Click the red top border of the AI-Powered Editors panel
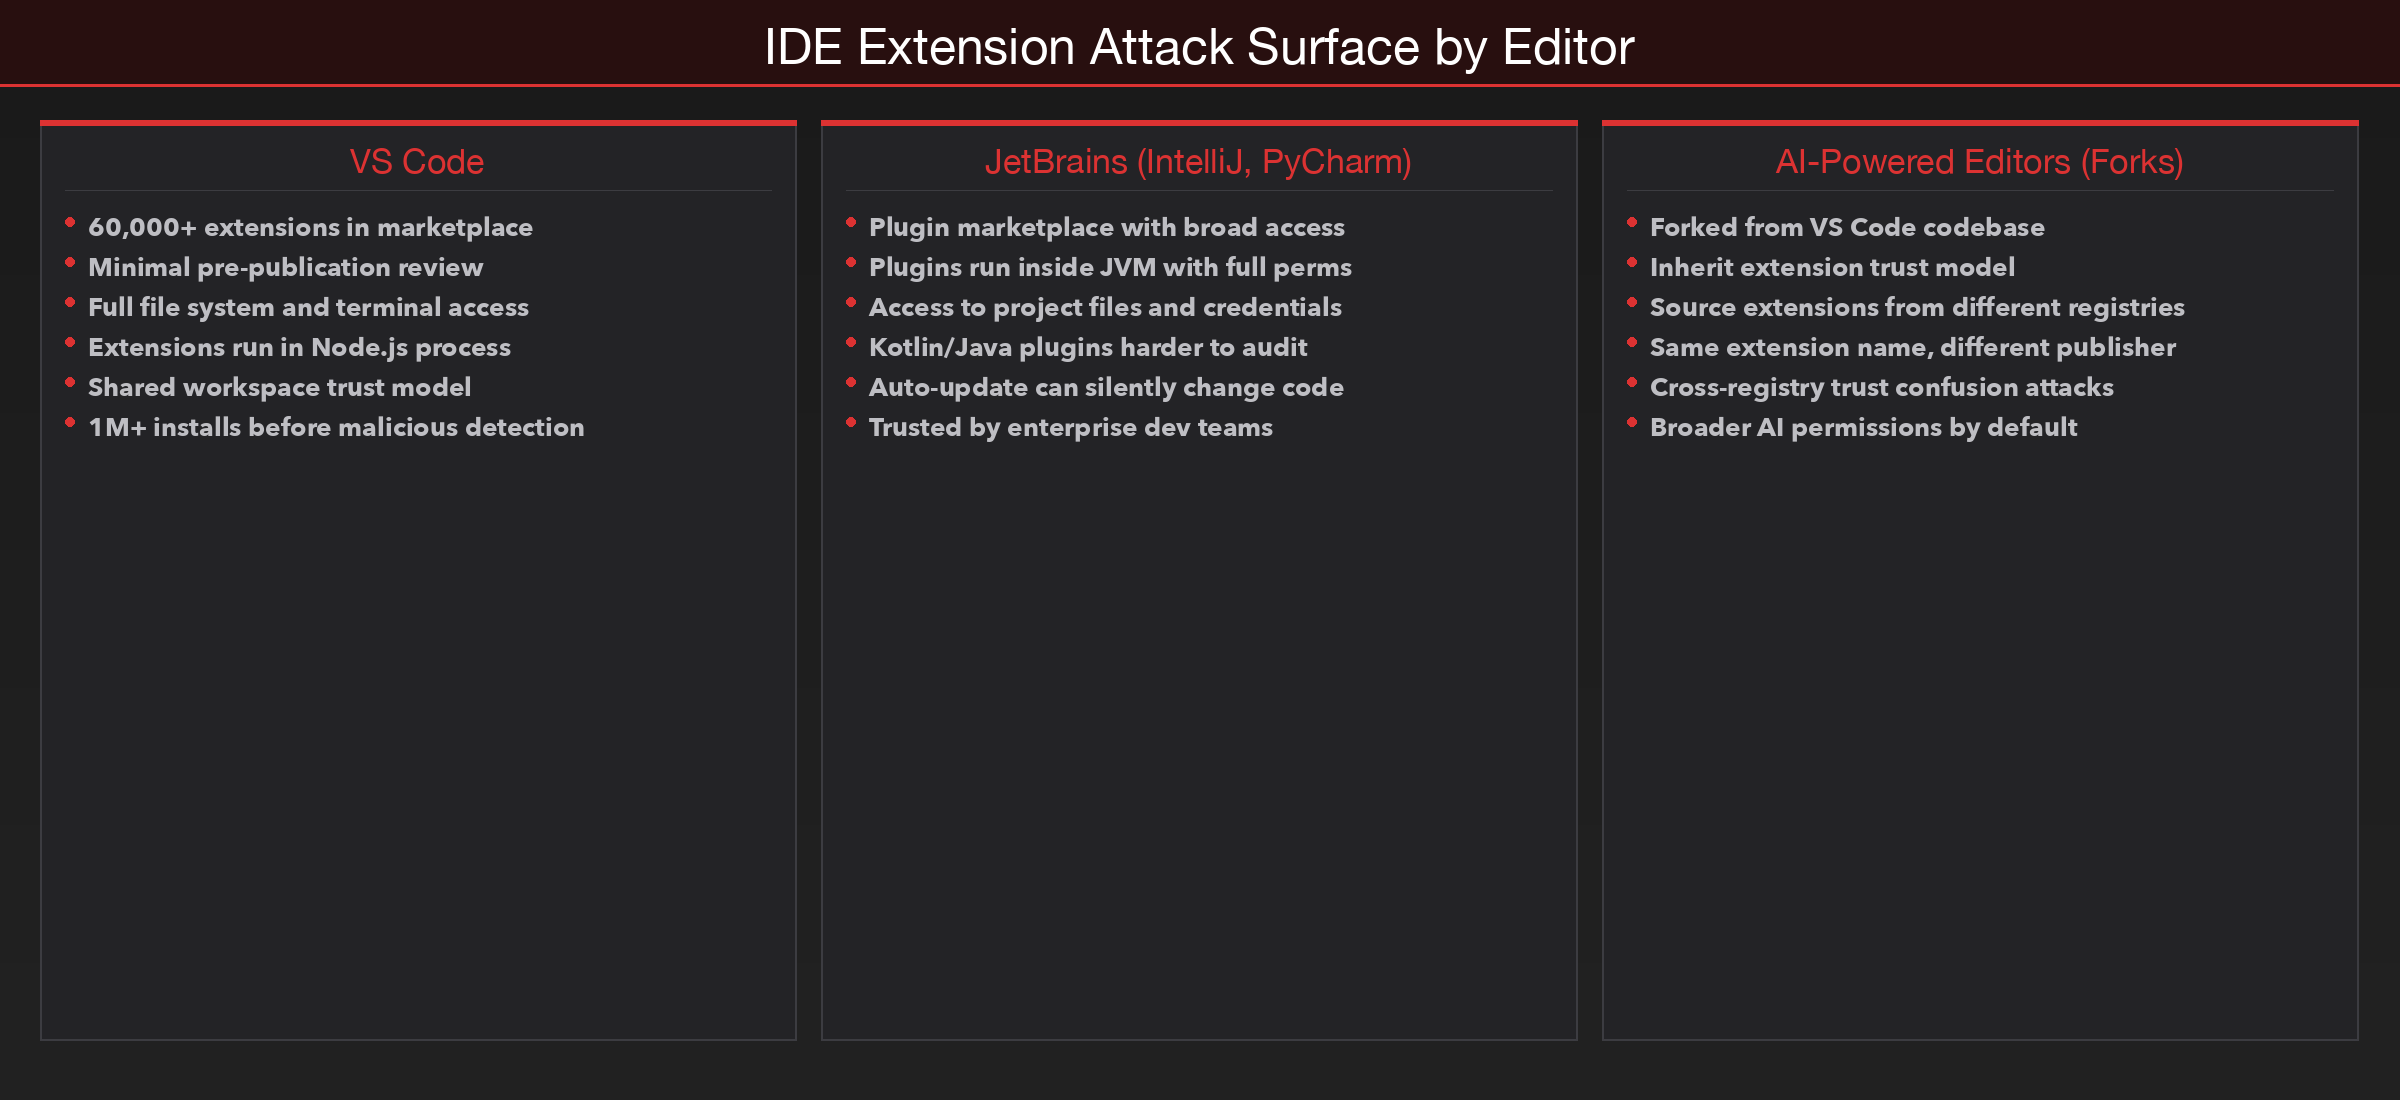Image resolution: width=2400 pixels, height=1100 pixels. (x=1979, y=123)
